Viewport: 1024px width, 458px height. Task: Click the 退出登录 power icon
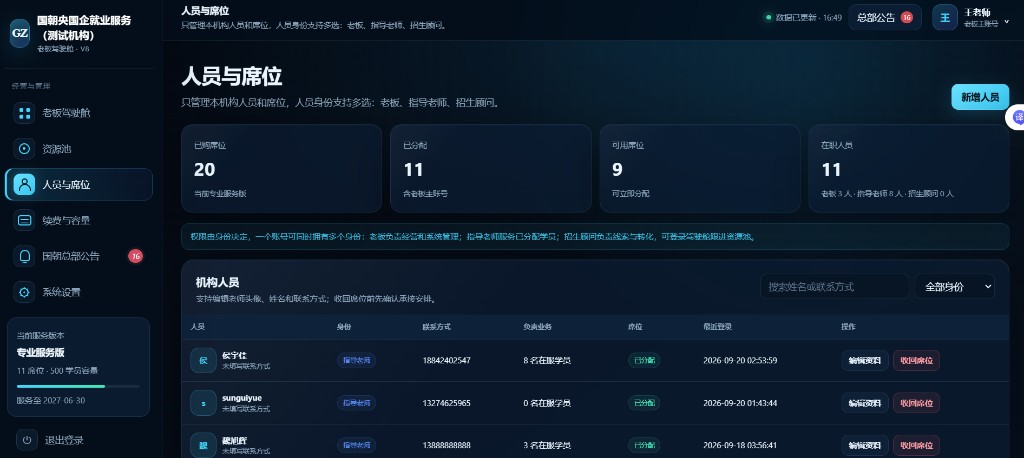27,440
